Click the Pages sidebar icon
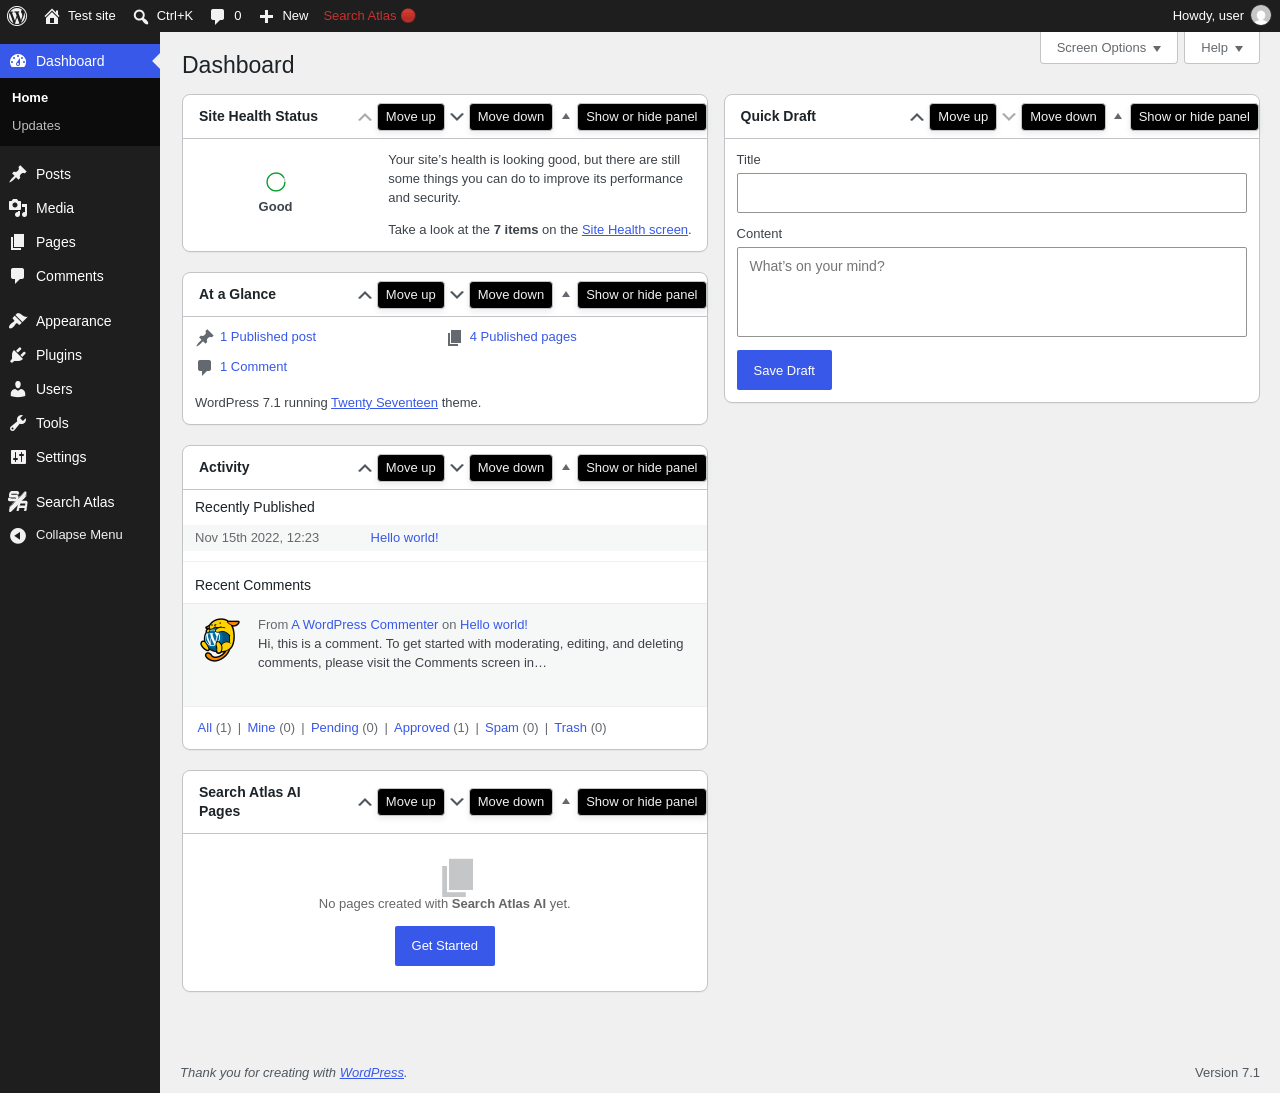Image resolution: width=1280 pixels, height=1093 pixels. [x=18, y=242]
